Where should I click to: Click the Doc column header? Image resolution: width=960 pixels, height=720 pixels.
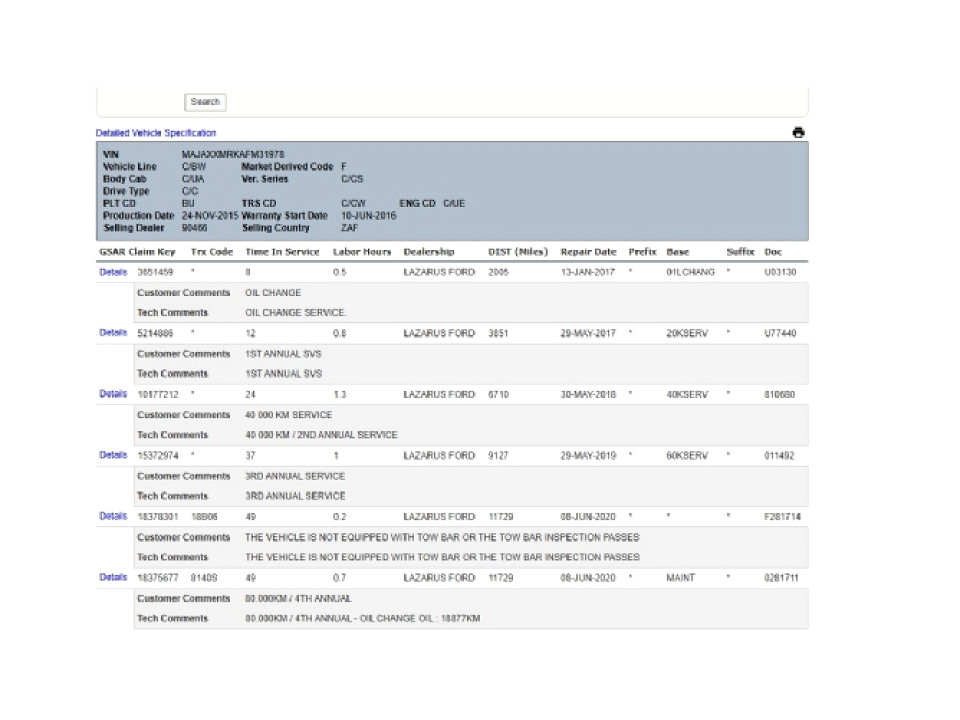(x=773, y=252)
